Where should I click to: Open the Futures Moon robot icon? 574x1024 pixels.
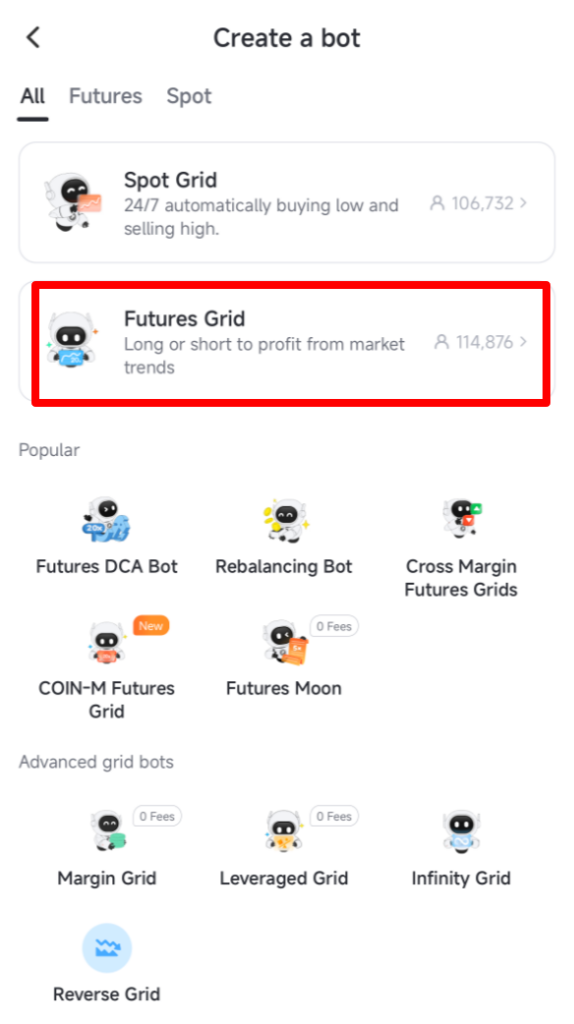tap(284, 643)
